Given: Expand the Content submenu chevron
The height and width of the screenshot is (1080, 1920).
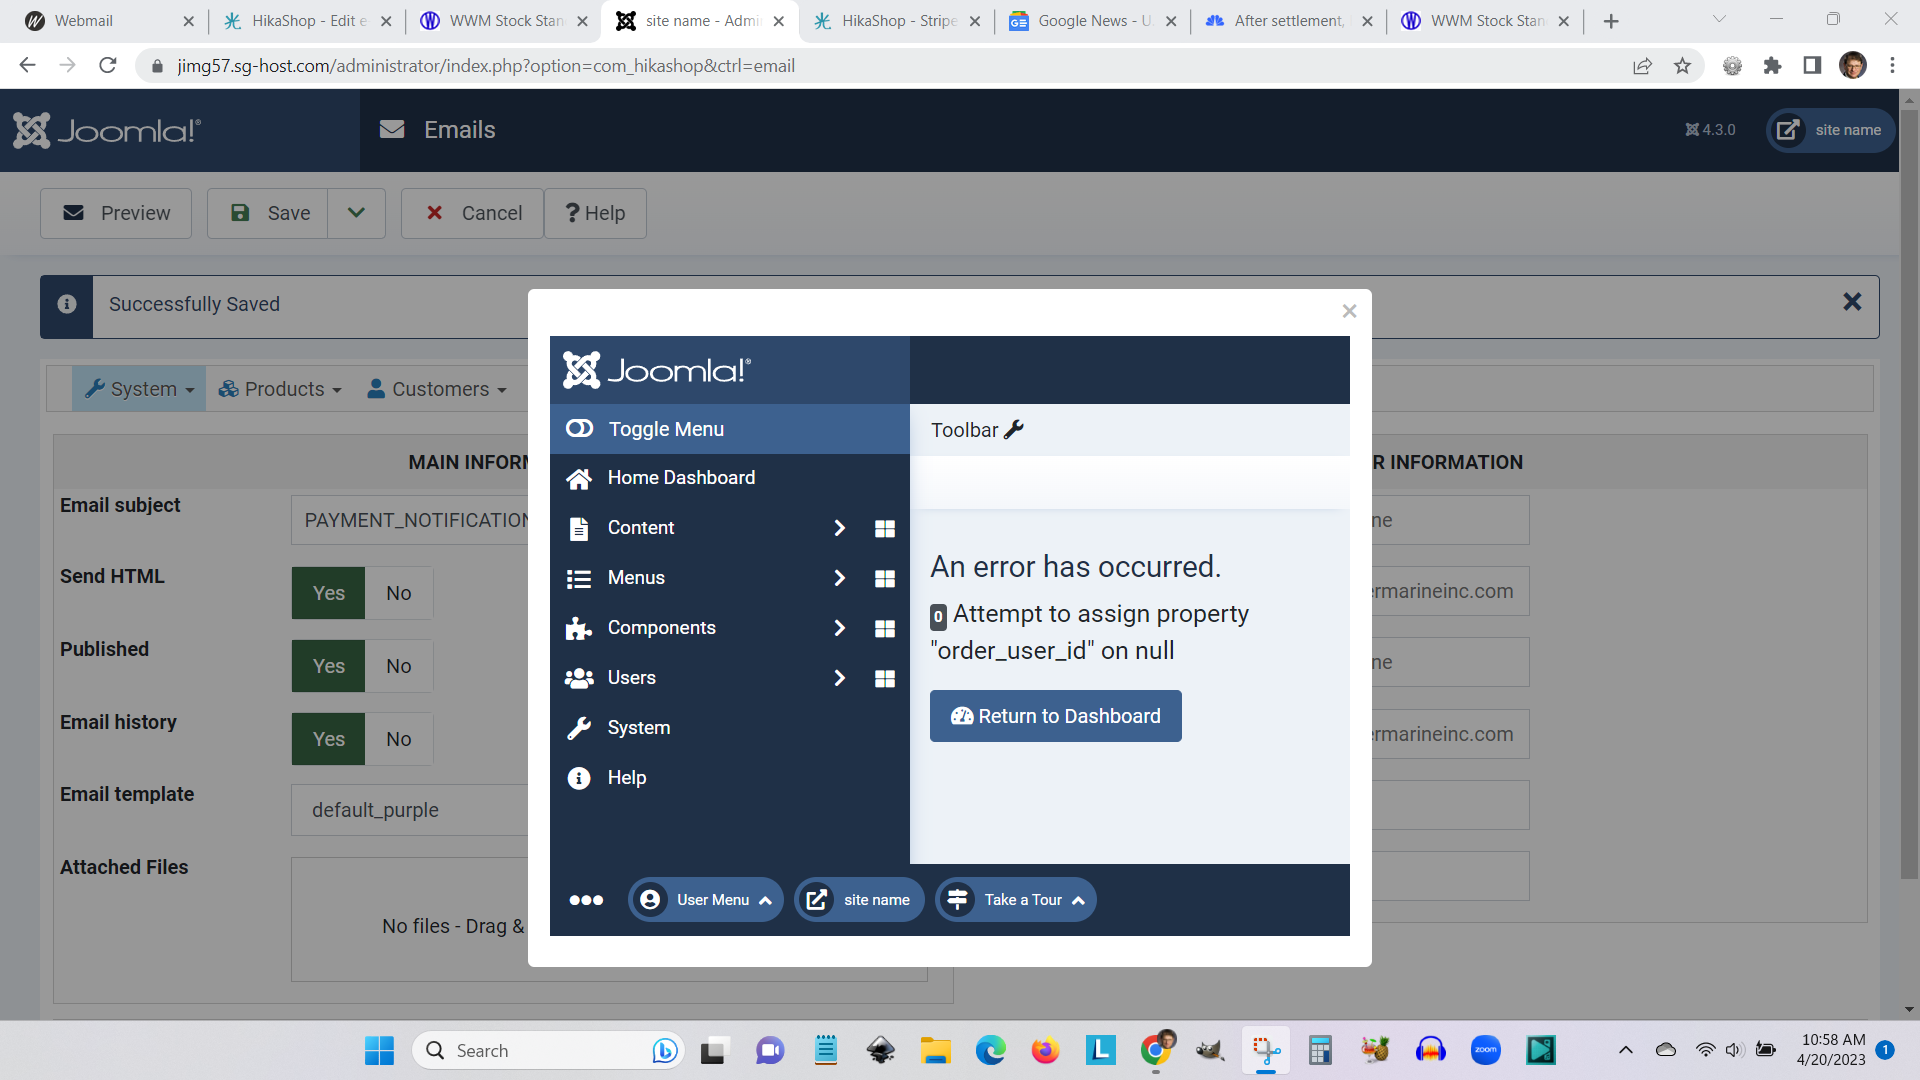Looking at the screenshot, I should [840, 528].
